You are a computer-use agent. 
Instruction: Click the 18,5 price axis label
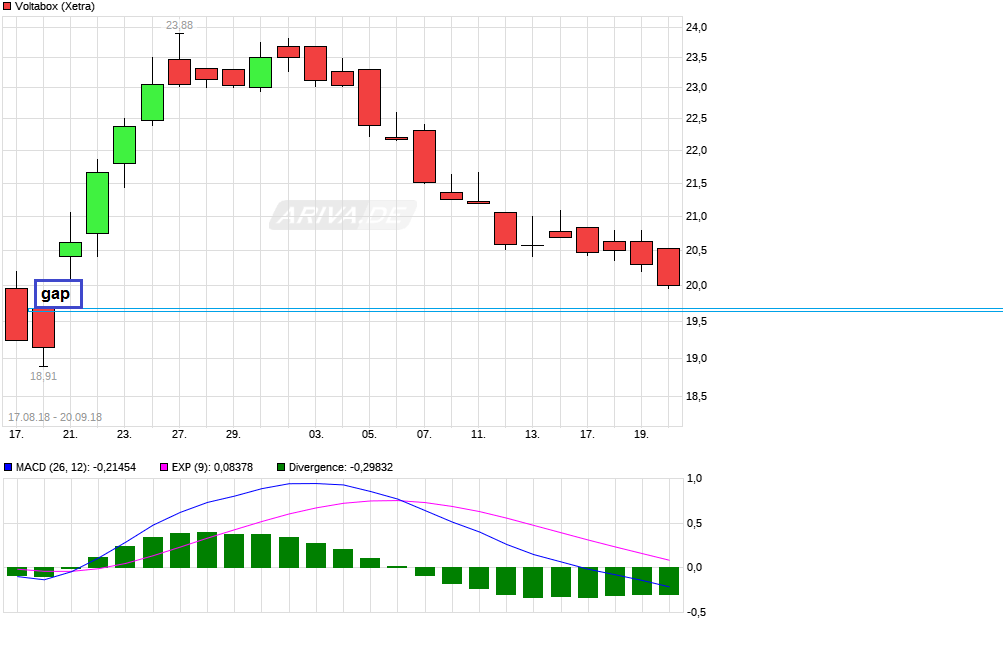coord(697,397)
